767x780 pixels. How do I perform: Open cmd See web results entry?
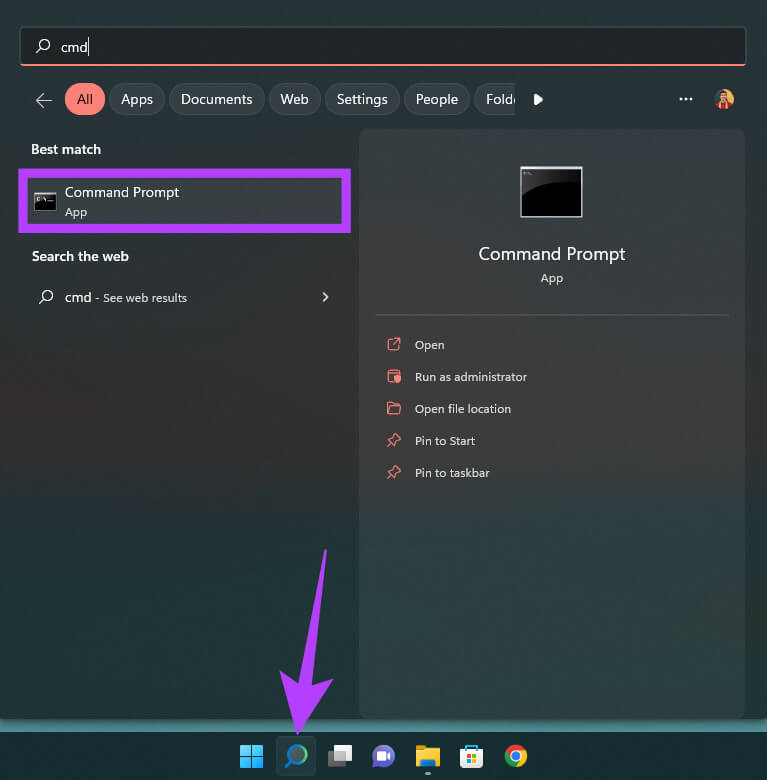coord(185,297)
